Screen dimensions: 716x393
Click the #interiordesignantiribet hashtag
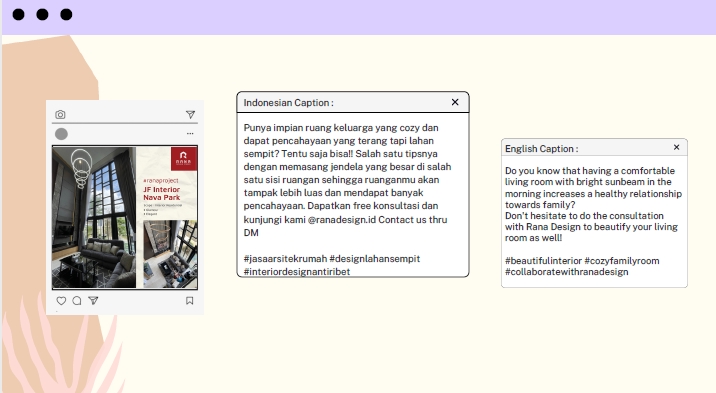(297, 272)
